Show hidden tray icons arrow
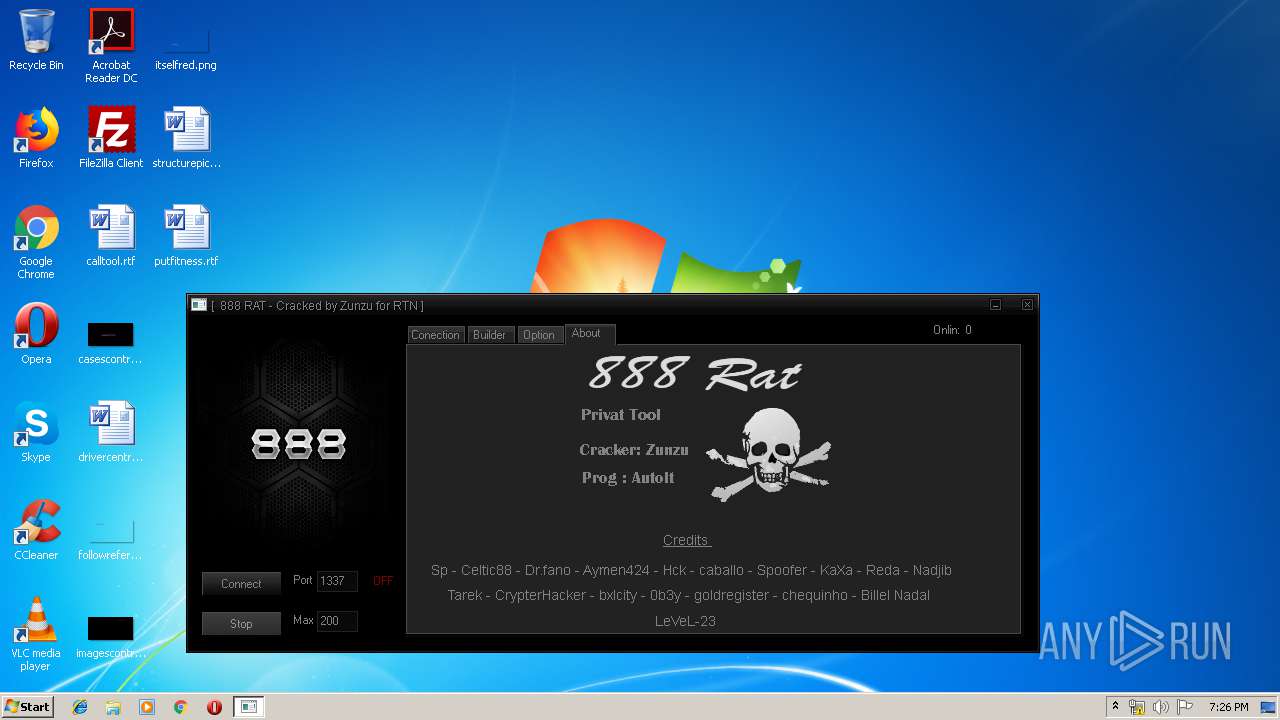 tap(1115, 707)
